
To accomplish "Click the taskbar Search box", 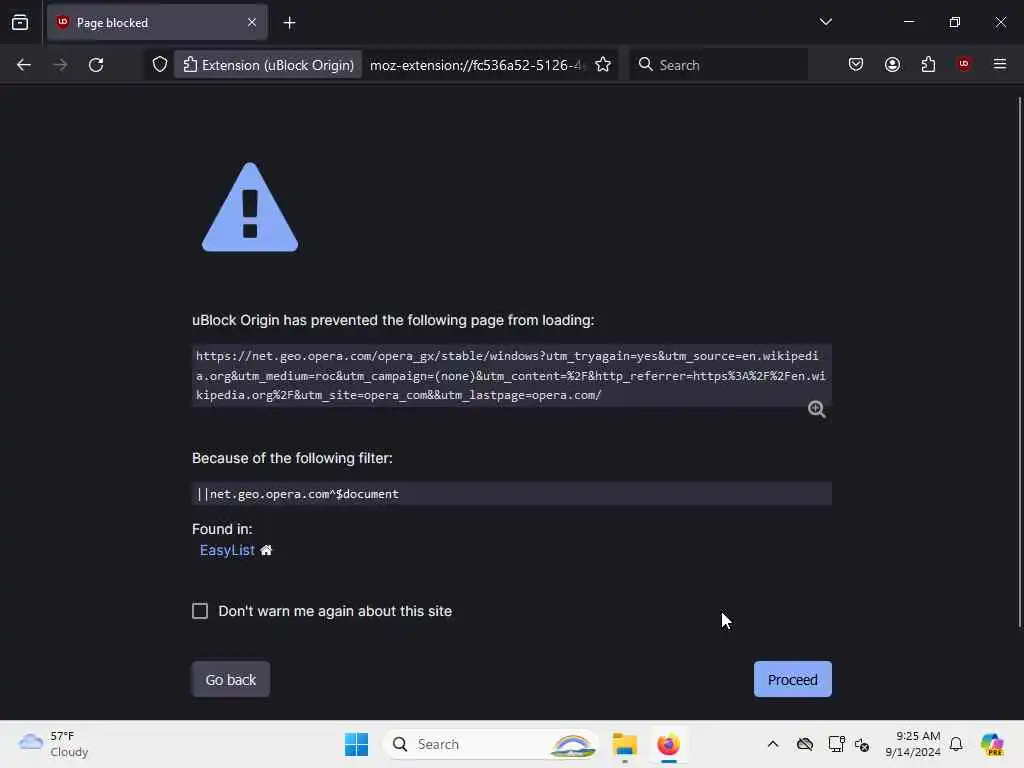I will pyautogui.click(x=490, y=744).
